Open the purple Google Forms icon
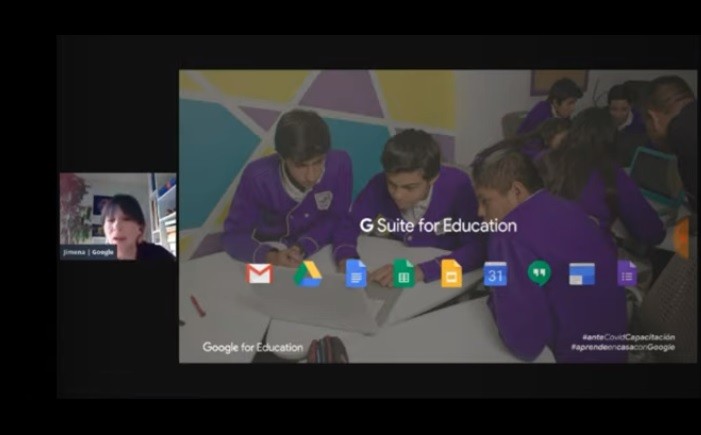This screenshot has width=701, height=435. pyautogui.click(x=627, y=273)
